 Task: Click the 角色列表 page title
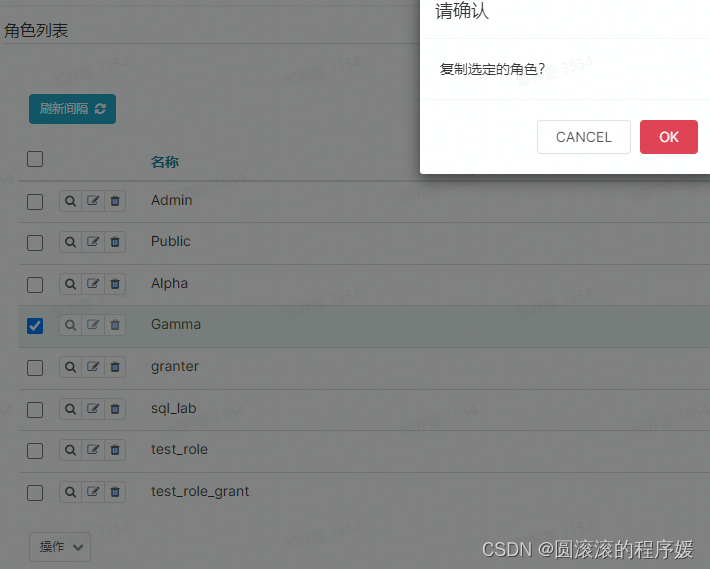(36, 31)
